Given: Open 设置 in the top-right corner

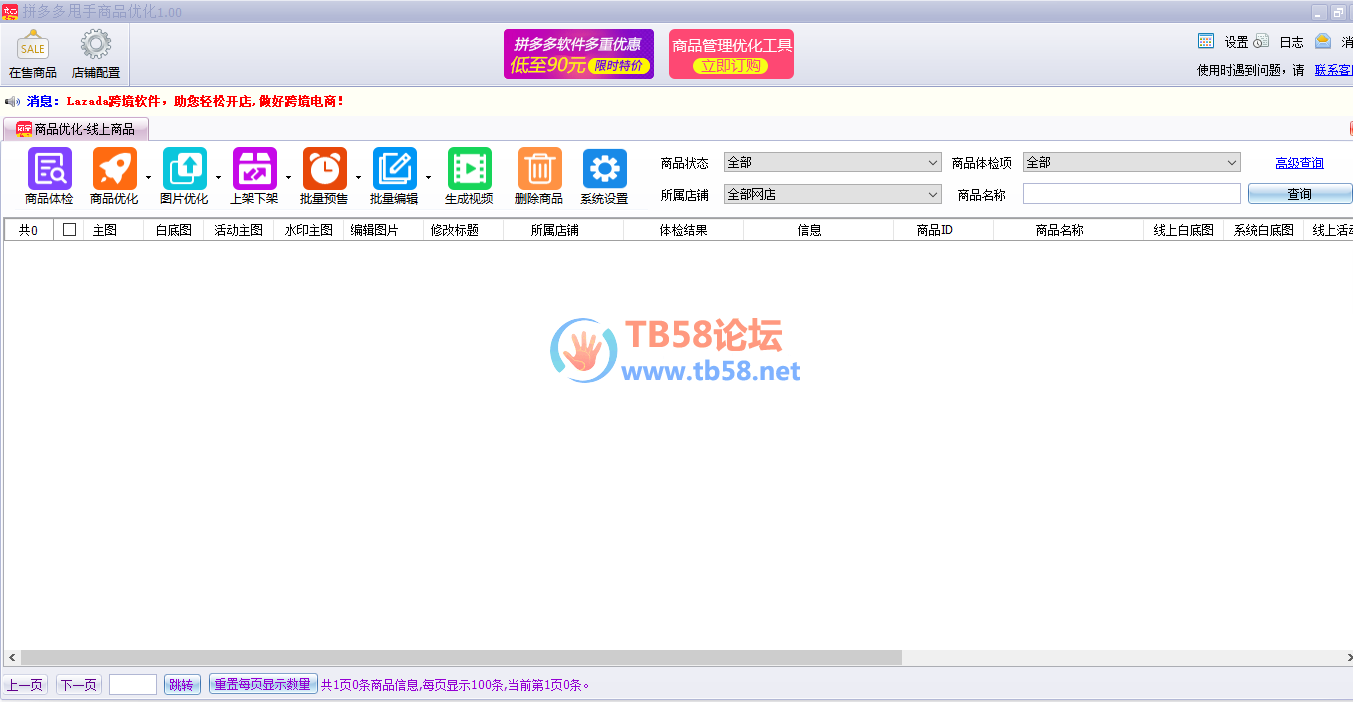Looking at the screenshot, I should 1236,42.
